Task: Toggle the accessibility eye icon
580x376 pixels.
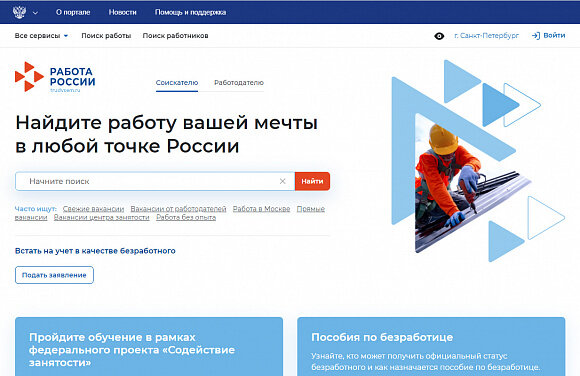Action: click(x=439, y=36)
